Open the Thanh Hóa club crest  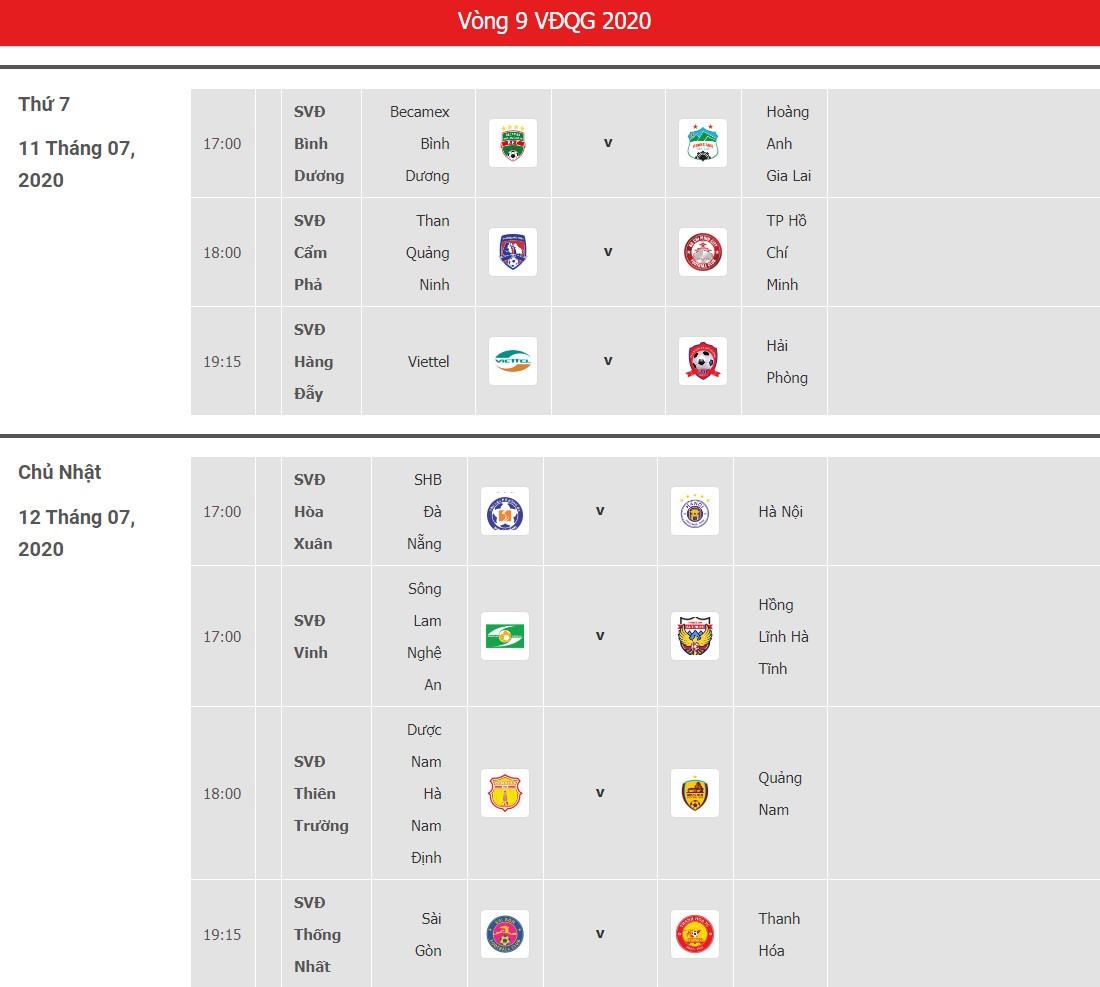click(695, 934)
